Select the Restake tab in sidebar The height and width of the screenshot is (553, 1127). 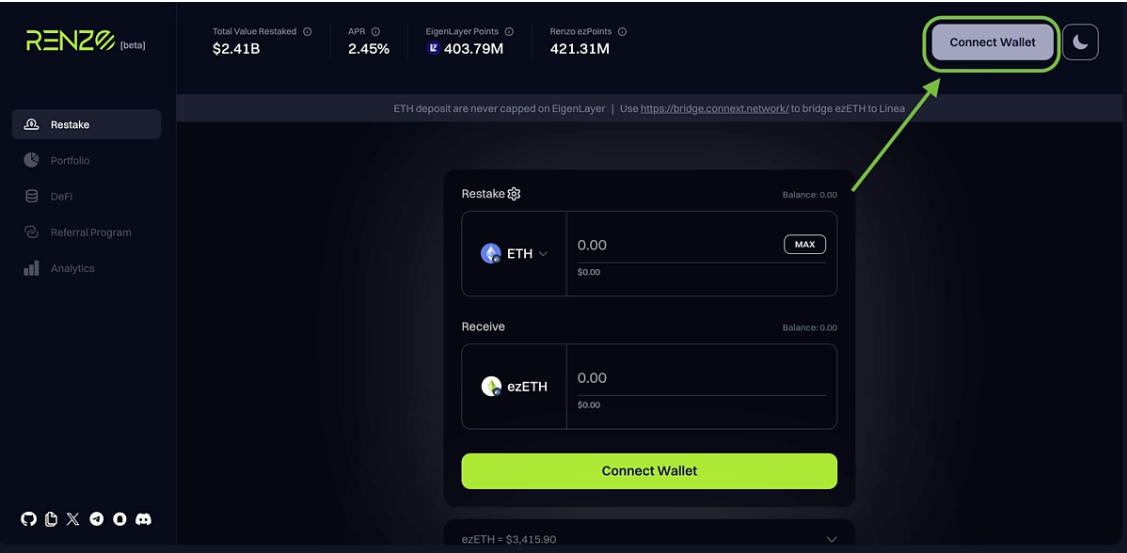click(x=86, y=124)
